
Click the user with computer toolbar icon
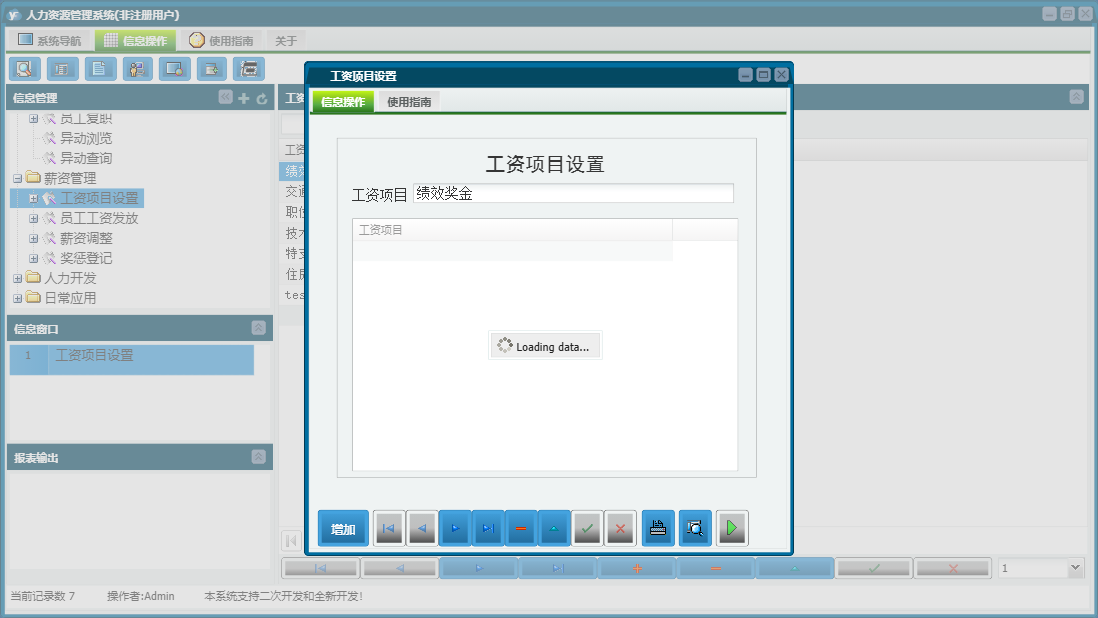click(137, 69)
